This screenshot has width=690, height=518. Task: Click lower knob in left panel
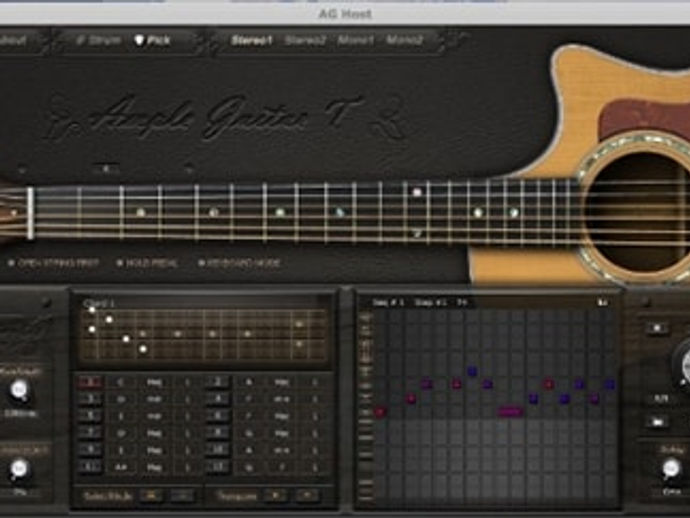19,470
